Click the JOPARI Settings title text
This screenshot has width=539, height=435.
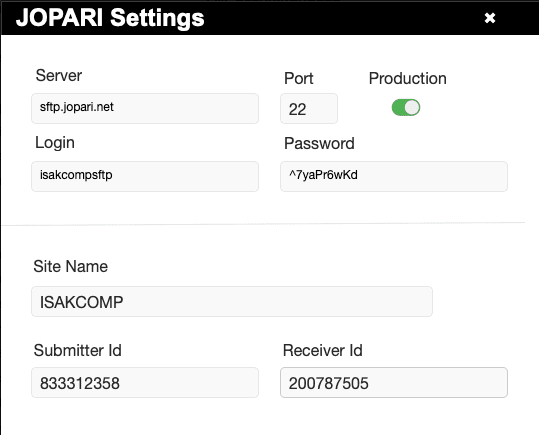click(x=110, y=18)
